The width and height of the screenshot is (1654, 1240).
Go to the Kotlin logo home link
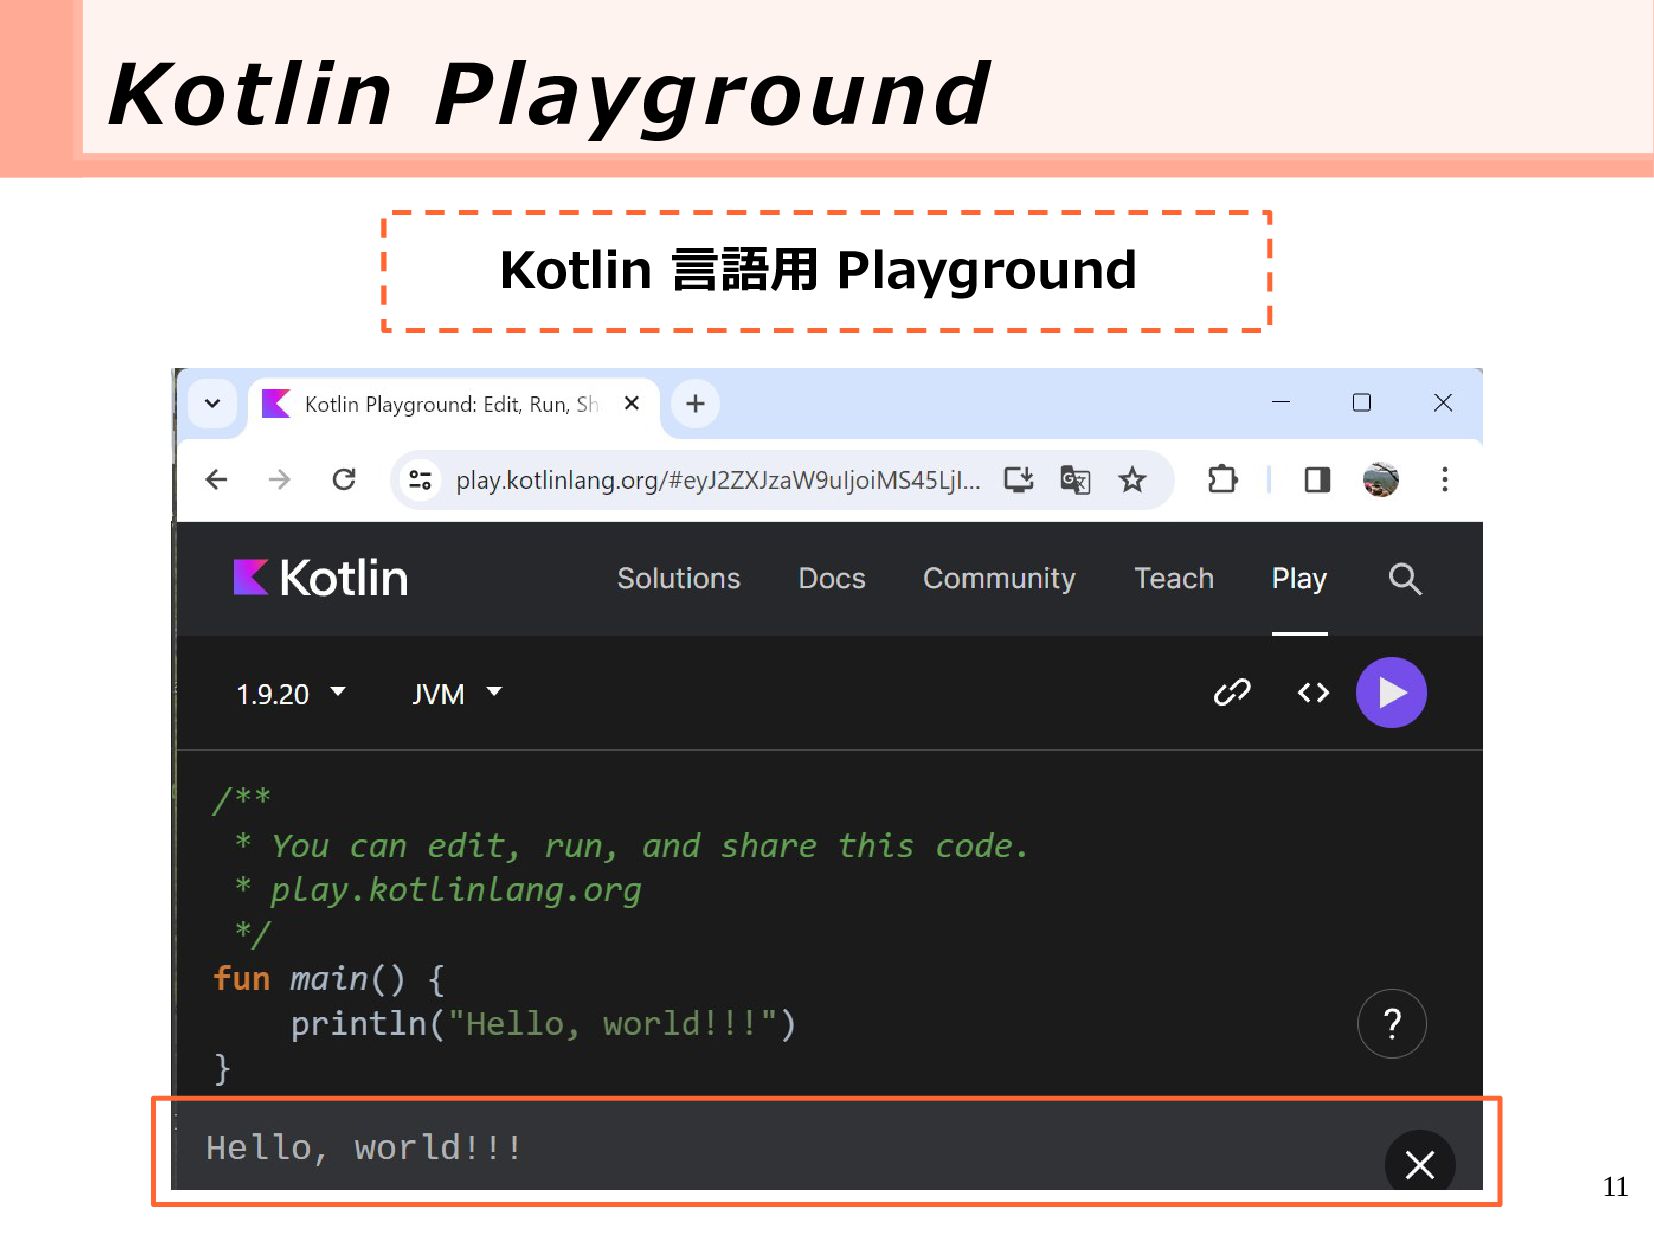point(320,578)
